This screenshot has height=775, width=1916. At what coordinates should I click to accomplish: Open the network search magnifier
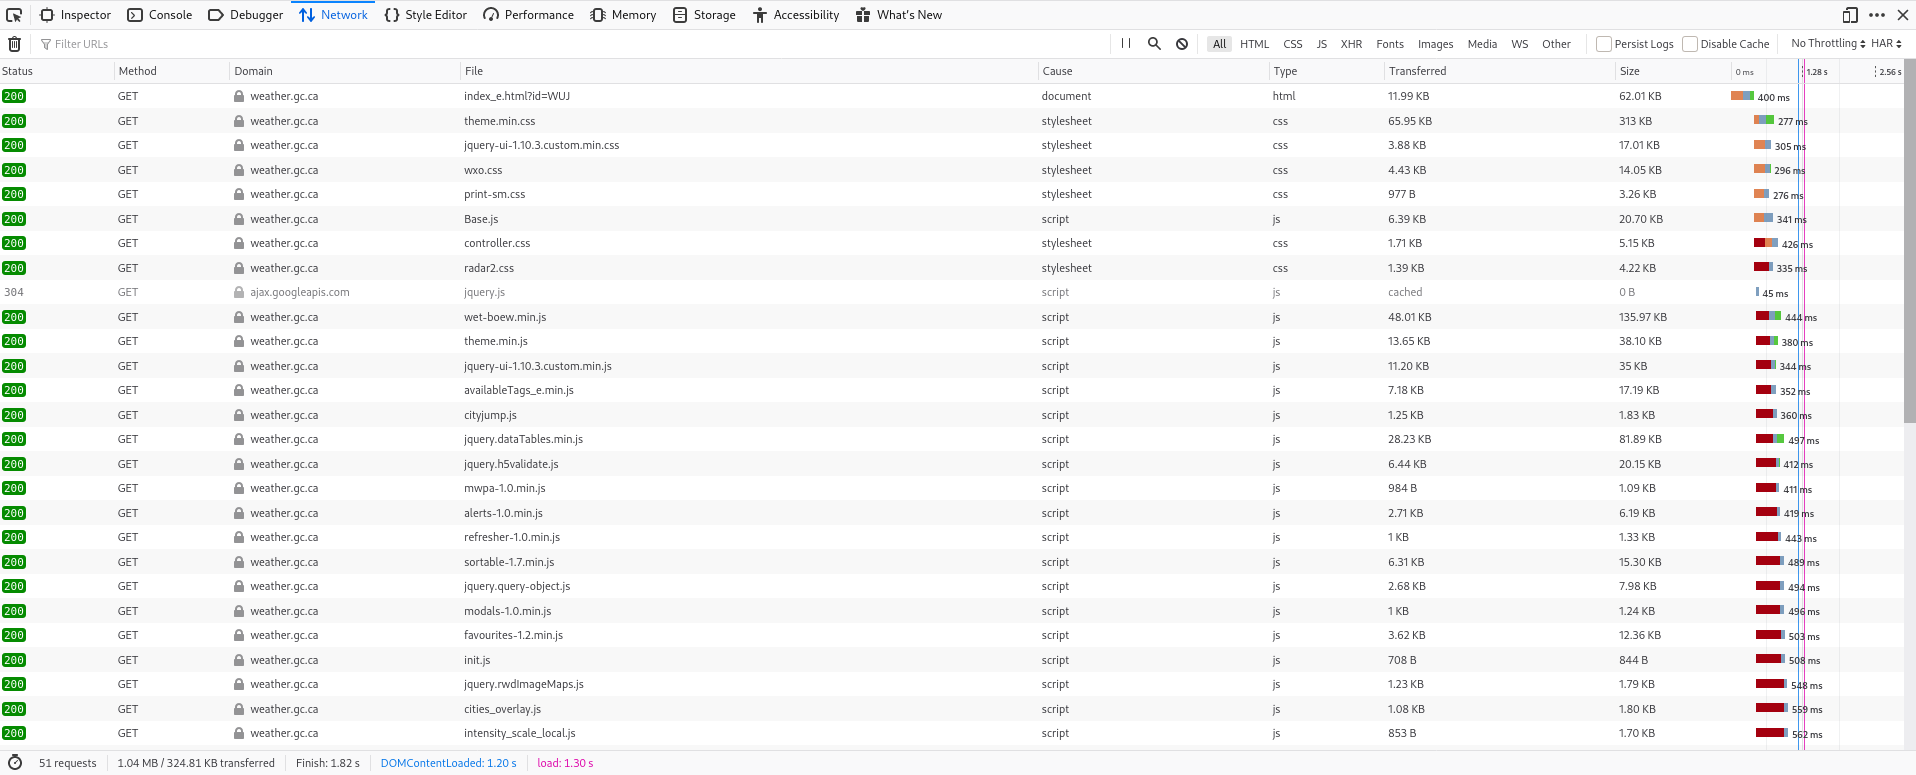tap(1154, 44)
